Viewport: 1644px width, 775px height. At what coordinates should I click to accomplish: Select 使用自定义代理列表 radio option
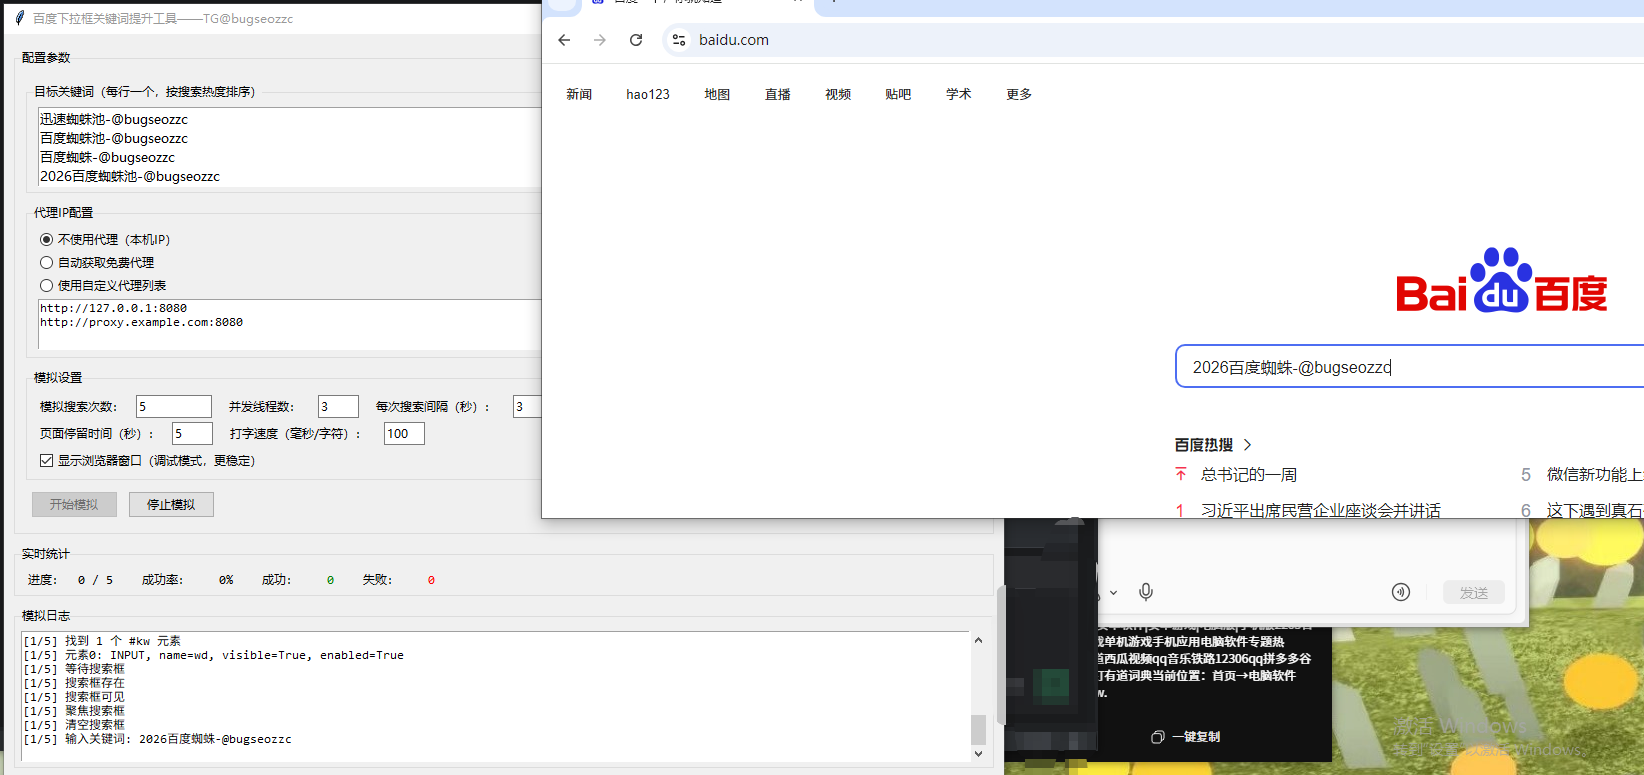(46, 286)
